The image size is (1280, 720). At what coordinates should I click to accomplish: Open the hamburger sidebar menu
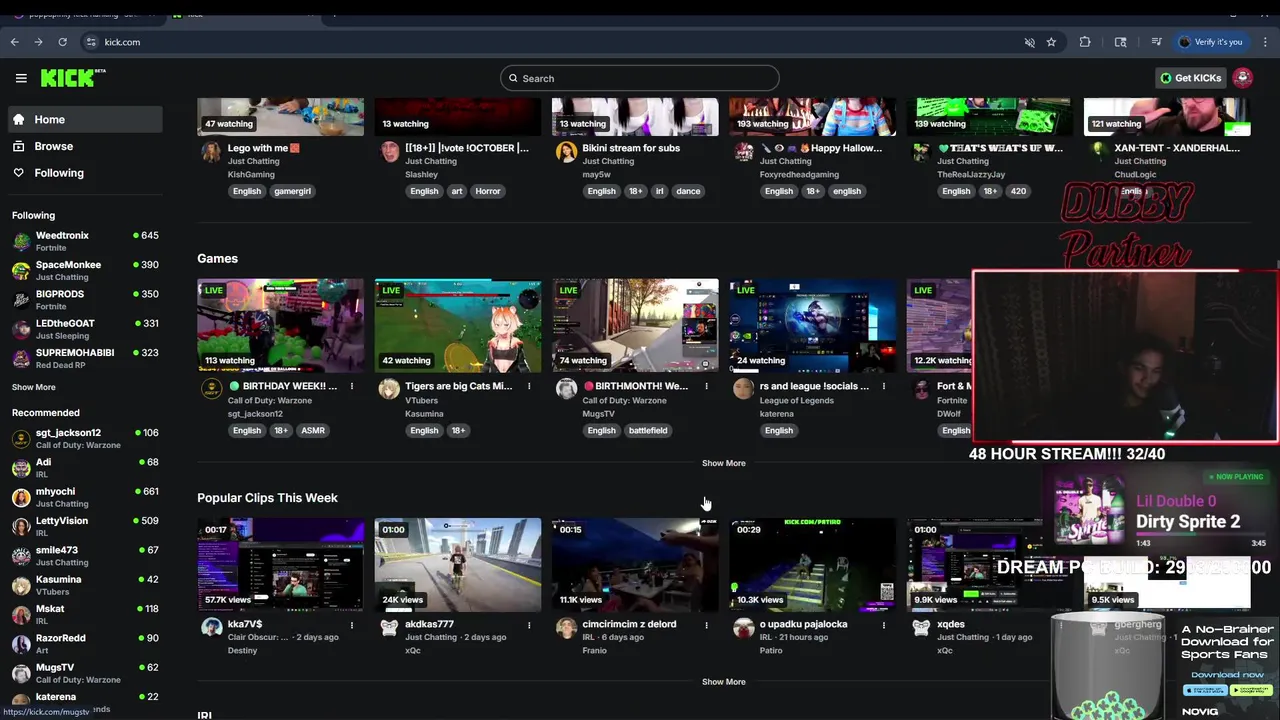[21, 78]
